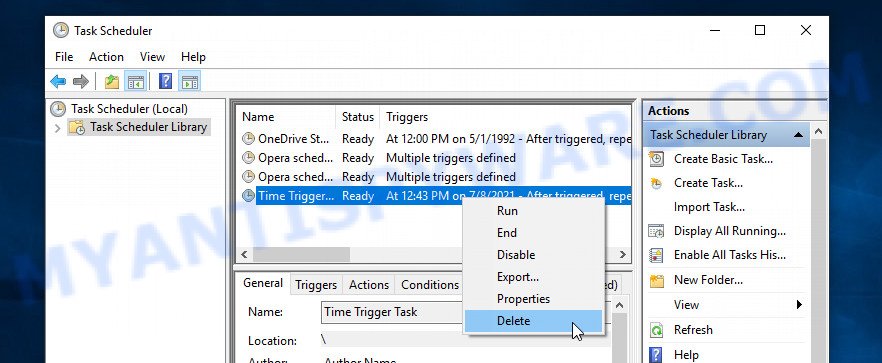This screenshot has height=363, width=882.
Task: Click the OneDrive task clock icon
Action: [248, 138]
